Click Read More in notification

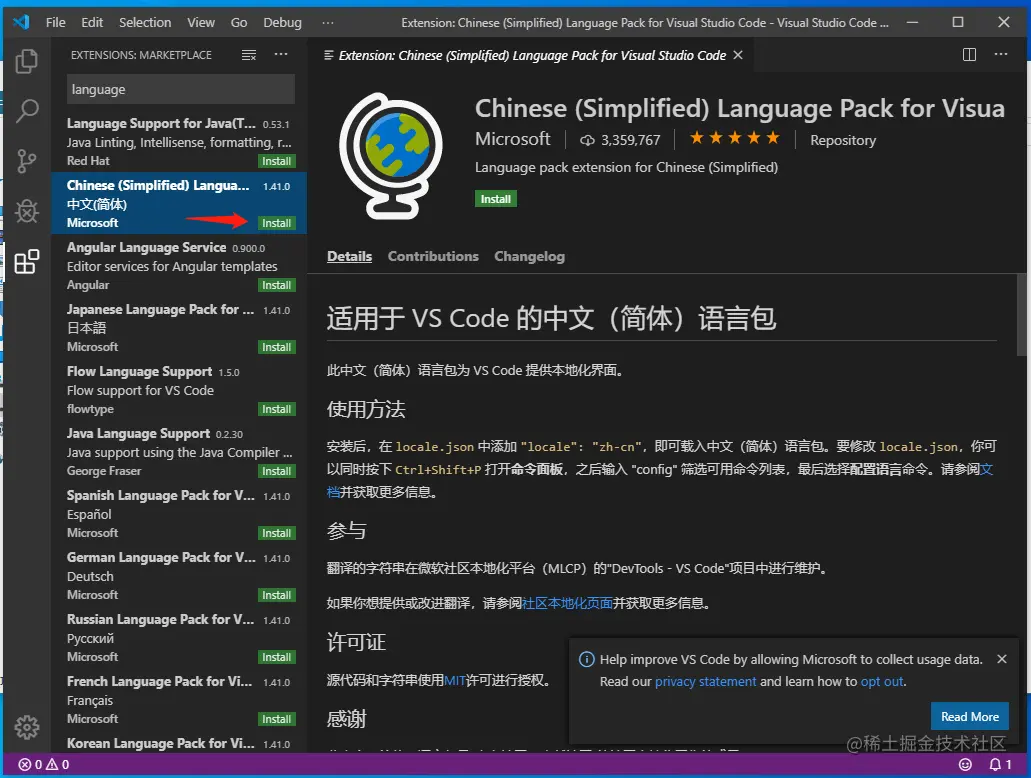(x=969, y=717)
